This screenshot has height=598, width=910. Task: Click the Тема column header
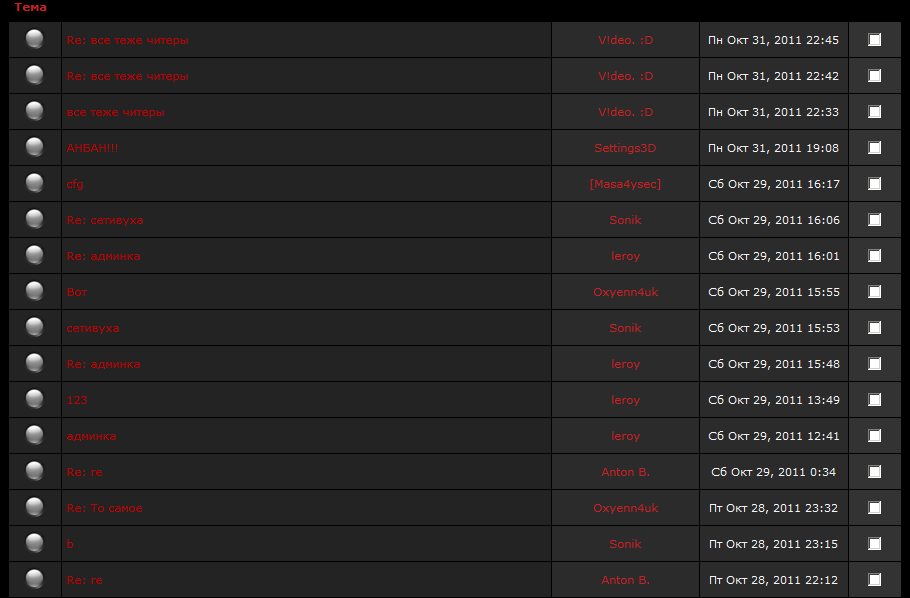coord(30,8)
